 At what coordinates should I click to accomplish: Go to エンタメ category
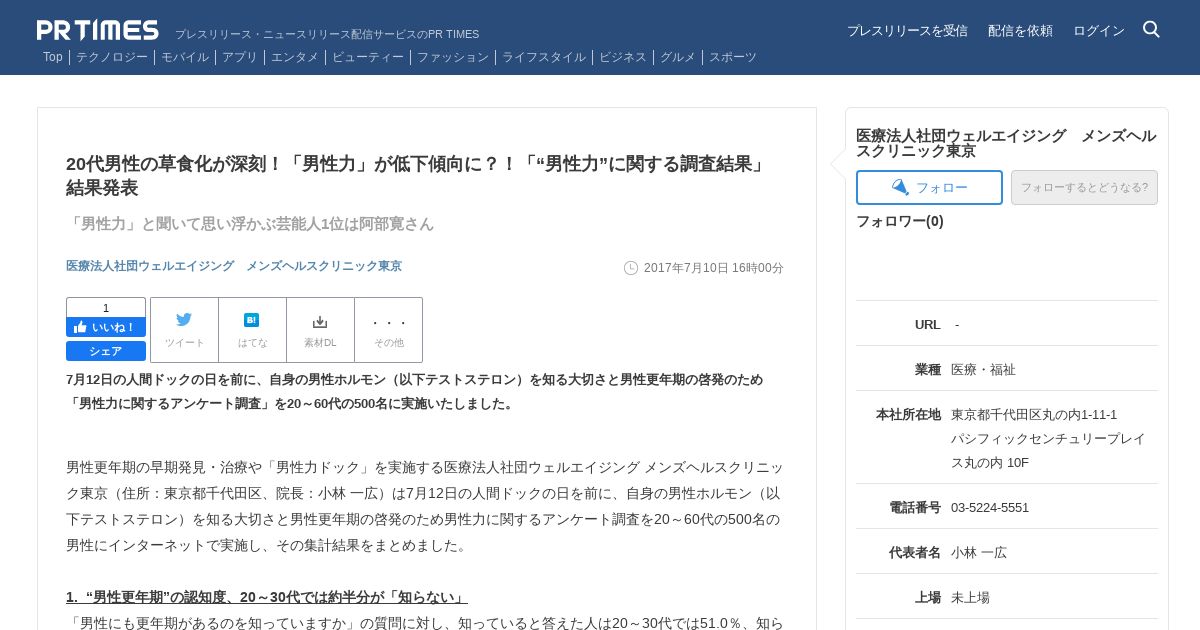point(295,57)
